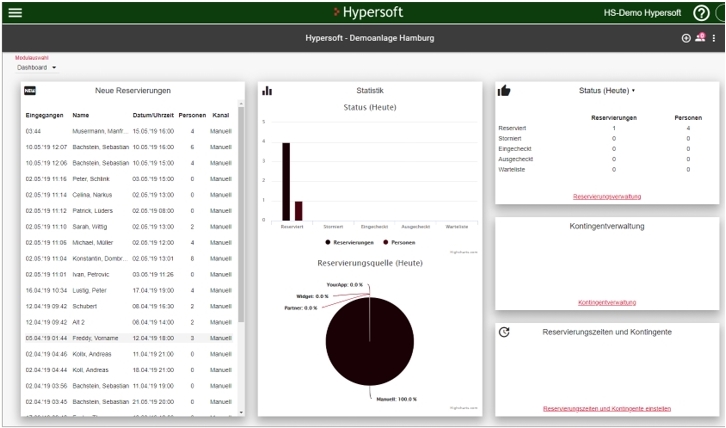Viewport: 726px width, 428px height.
Task: Click the Manuell: 100.0 % pie label
Action: [396, 399]
